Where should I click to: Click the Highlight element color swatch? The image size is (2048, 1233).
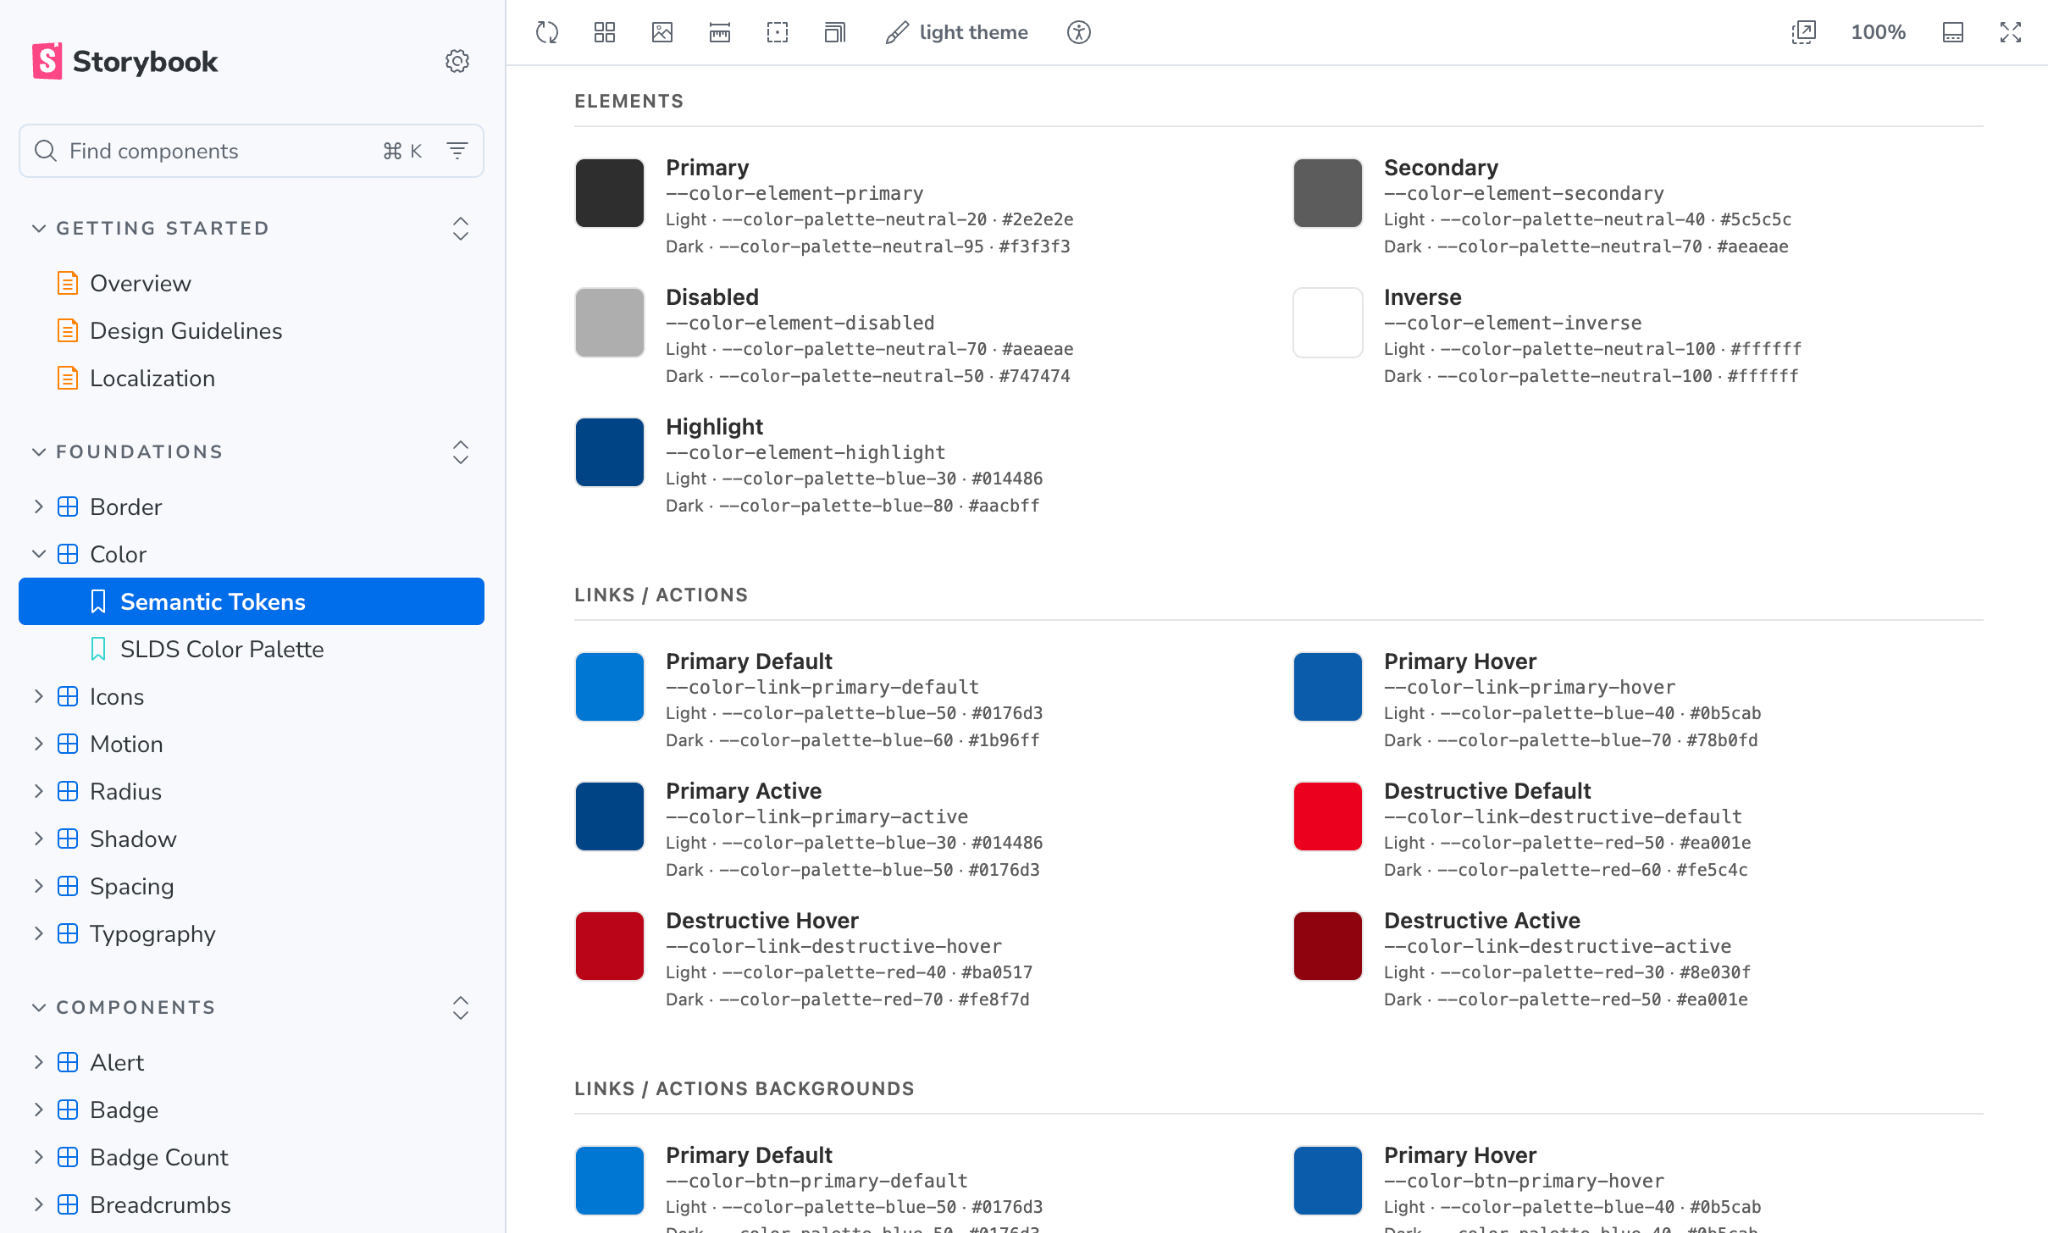tap(610, 452)
